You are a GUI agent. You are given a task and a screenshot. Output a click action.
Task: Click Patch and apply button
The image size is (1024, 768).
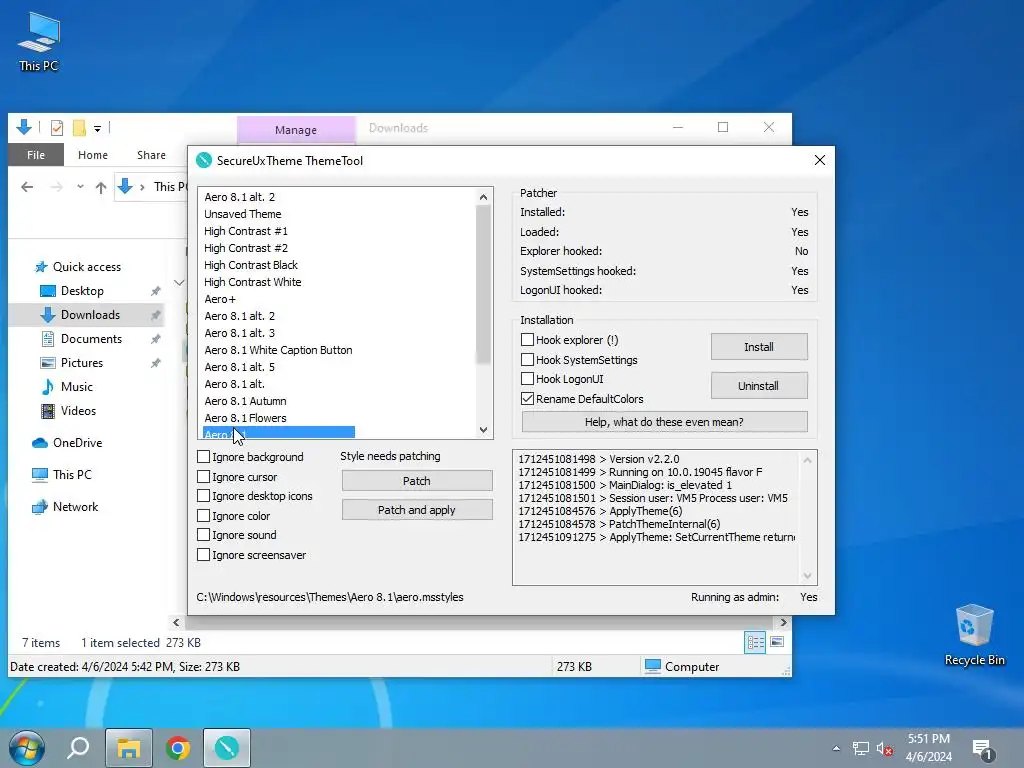click(417, 510)
